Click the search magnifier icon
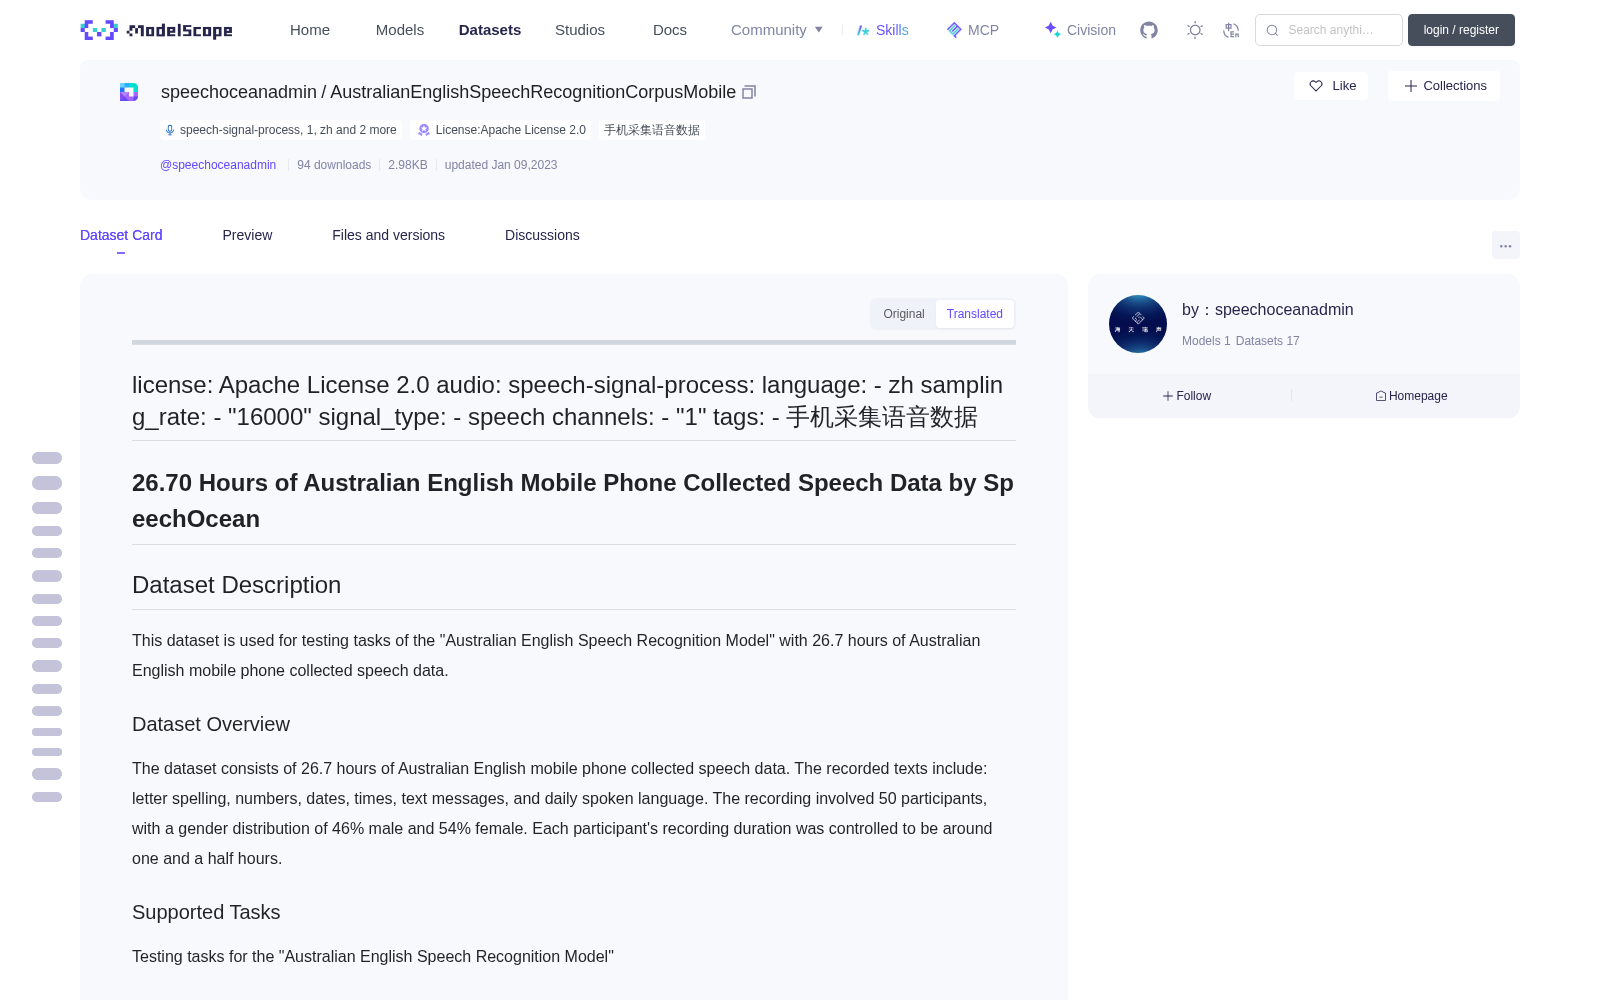The width and height of the screenshot is (1600, 1000). 1272,30
